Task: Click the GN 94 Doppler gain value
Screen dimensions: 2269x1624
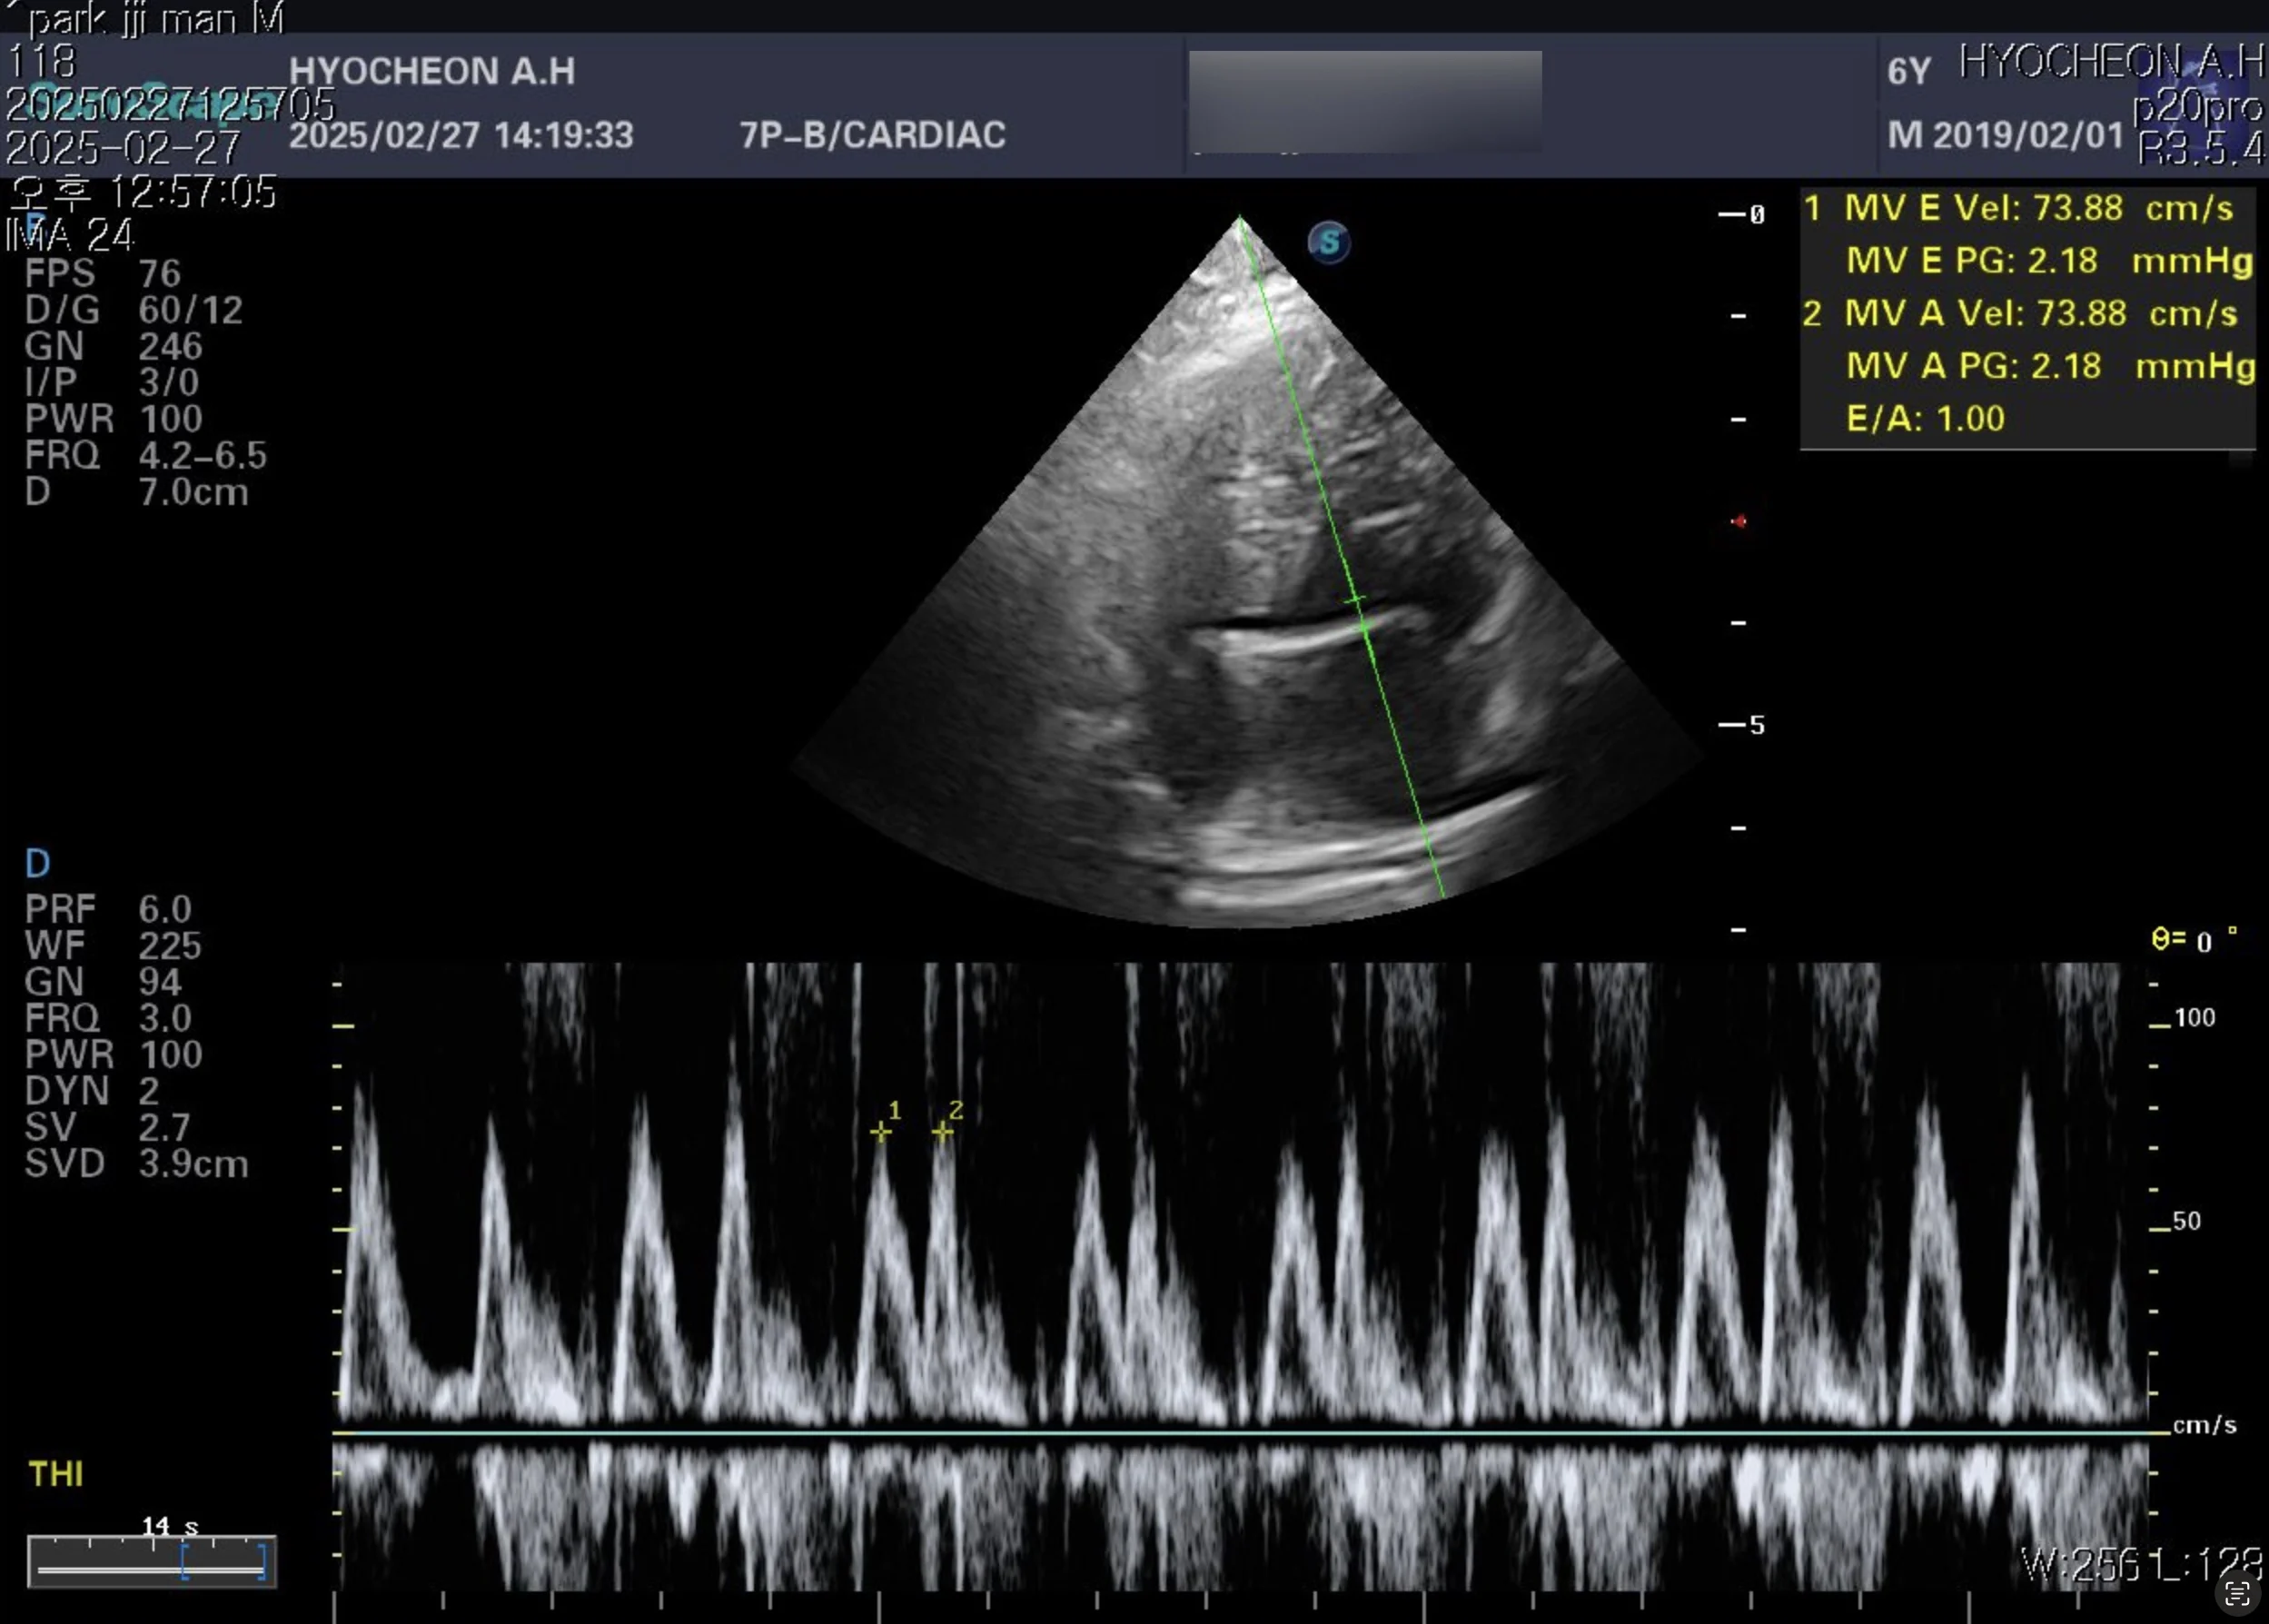Action: point(103,982)
